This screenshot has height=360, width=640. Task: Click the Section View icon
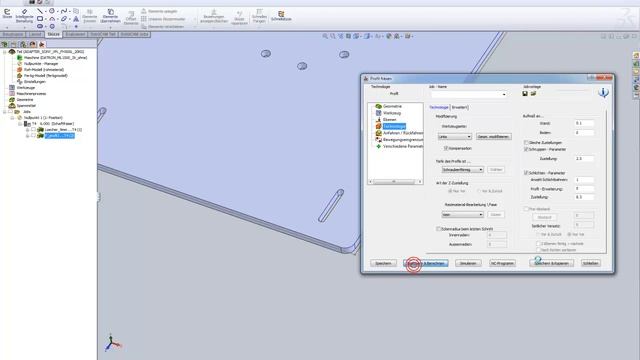tap(349, 36)
